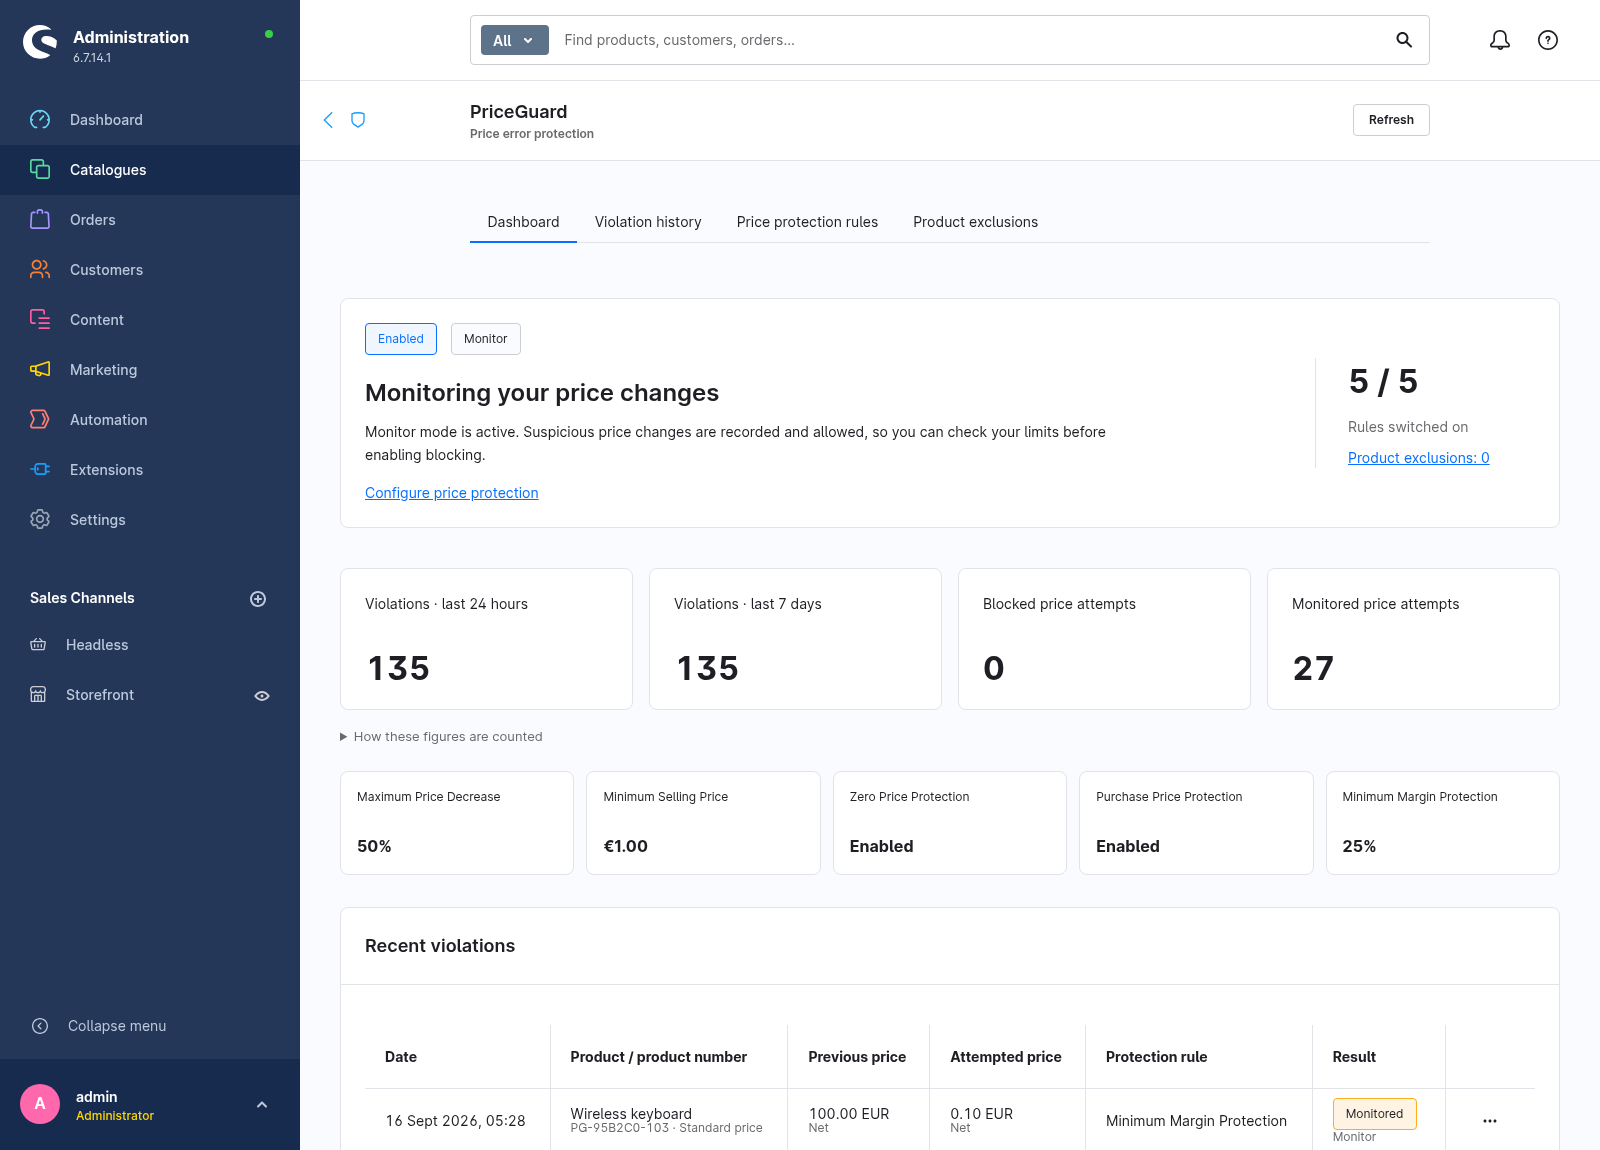
Task: Open the Extensions plug icon
Action: pos(40,470)
